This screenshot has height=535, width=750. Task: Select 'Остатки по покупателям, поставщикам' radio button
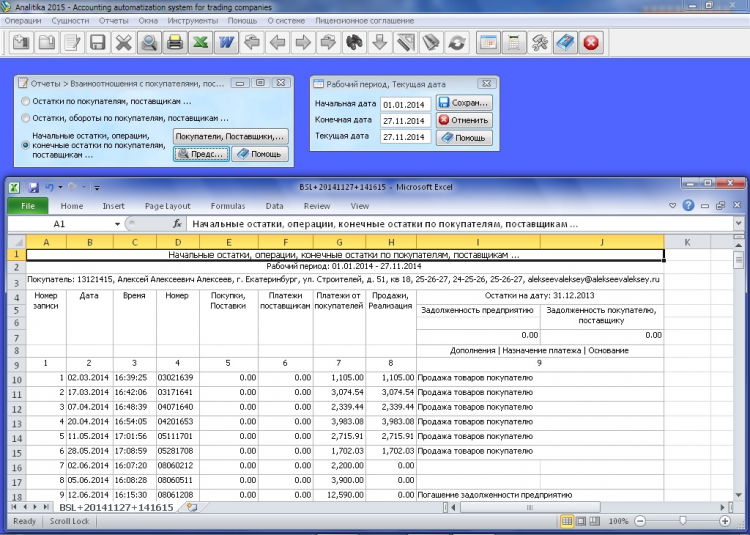pyautogui.click(x=26, y=102)
